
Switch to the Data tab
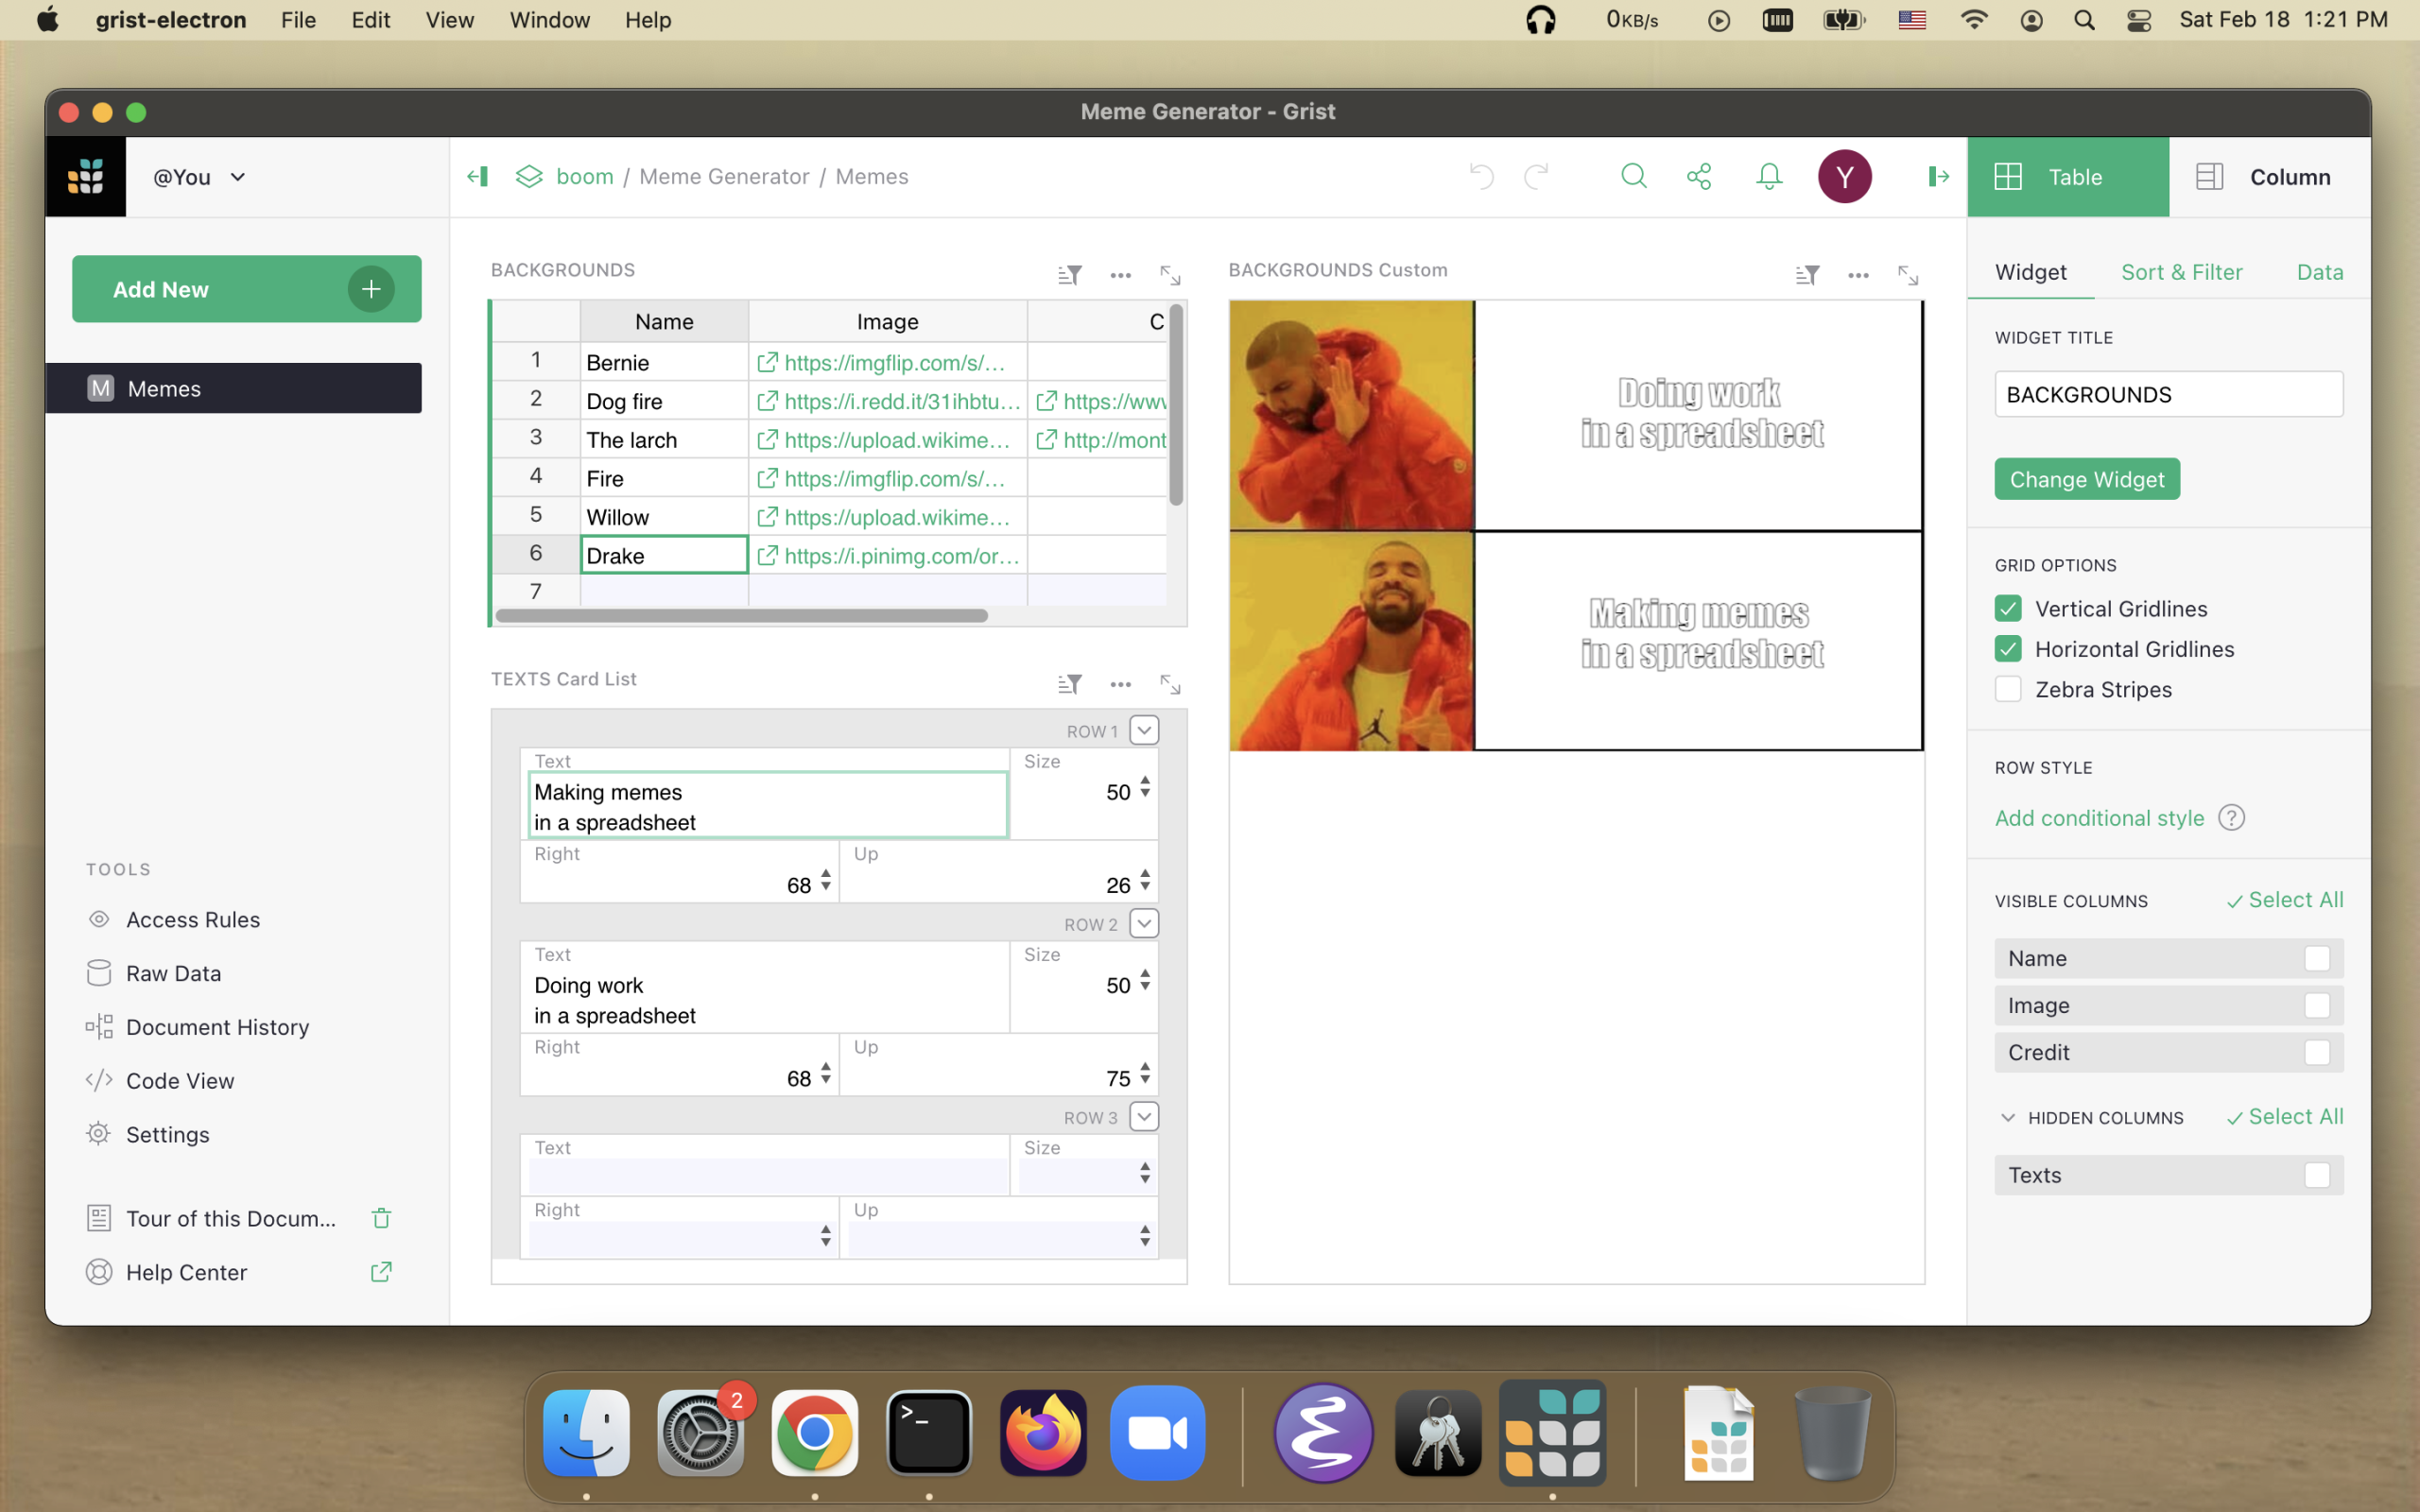(x=2320, y=272)
